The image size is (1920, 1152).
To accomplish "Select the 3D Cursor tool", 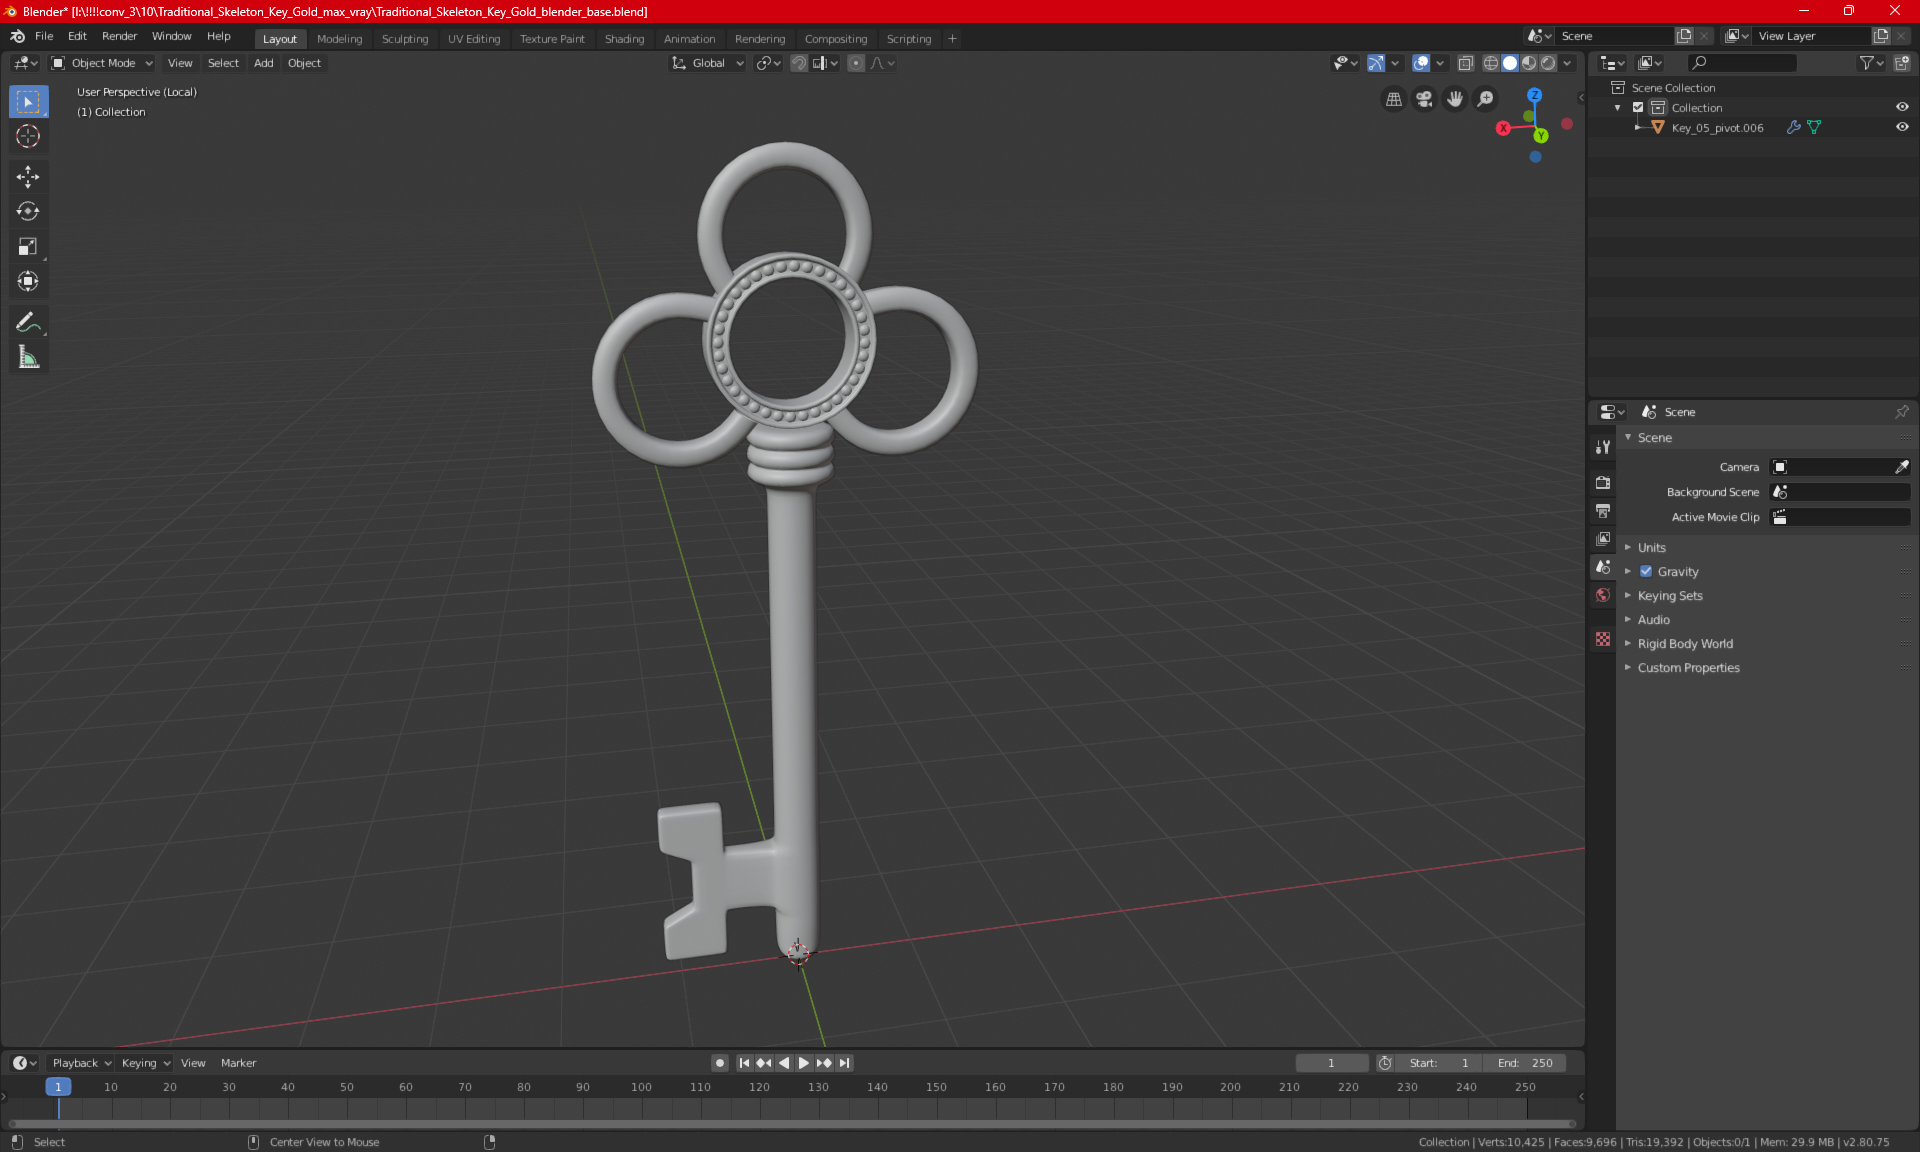I will [x=28, y=136].
